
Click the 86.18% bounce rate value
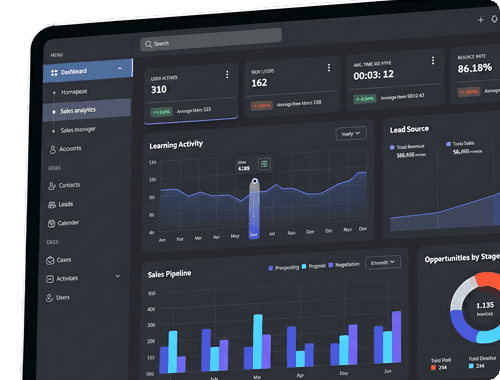tap(474, 68)
